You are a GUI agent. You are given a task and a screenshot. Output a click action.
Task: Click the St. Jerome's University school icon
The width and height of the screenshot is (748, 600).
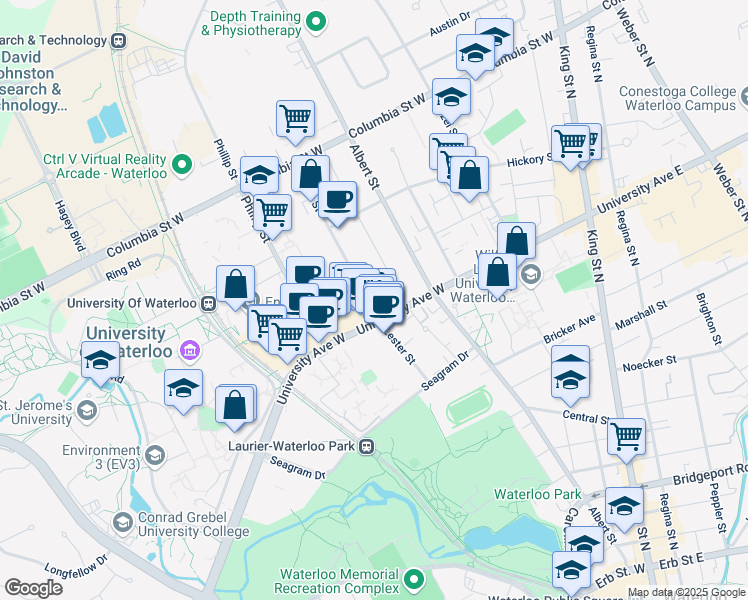(87, 412)
